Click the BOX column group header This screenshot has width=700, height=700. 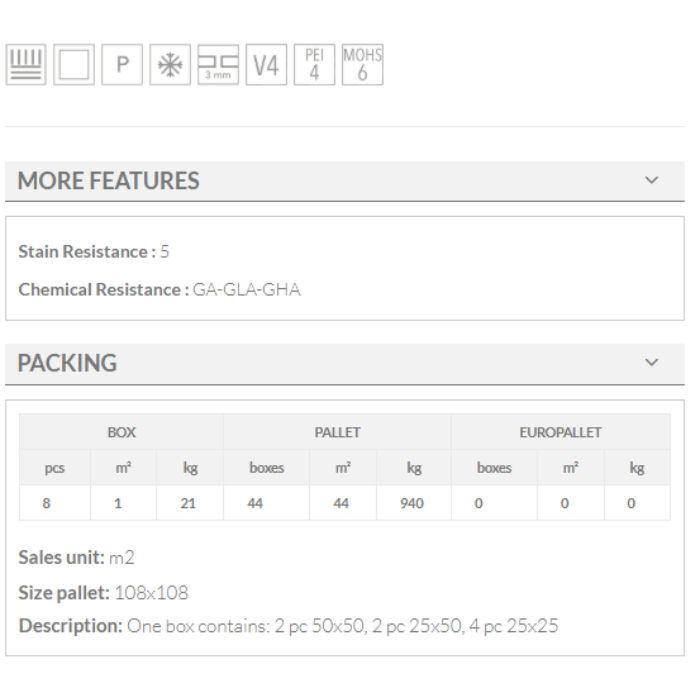click(121, 433)
